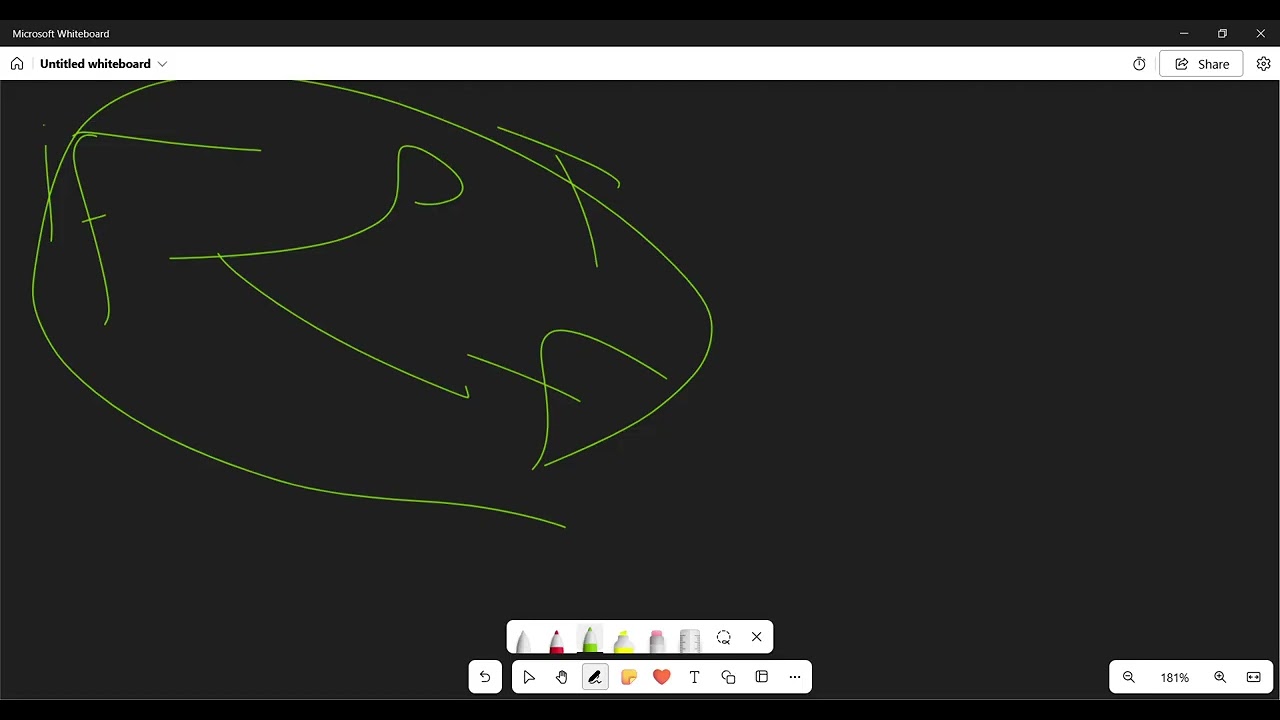Go to the Whiteboard home screen
Viewport: 1280px width, 720px height.
point(17,64)
